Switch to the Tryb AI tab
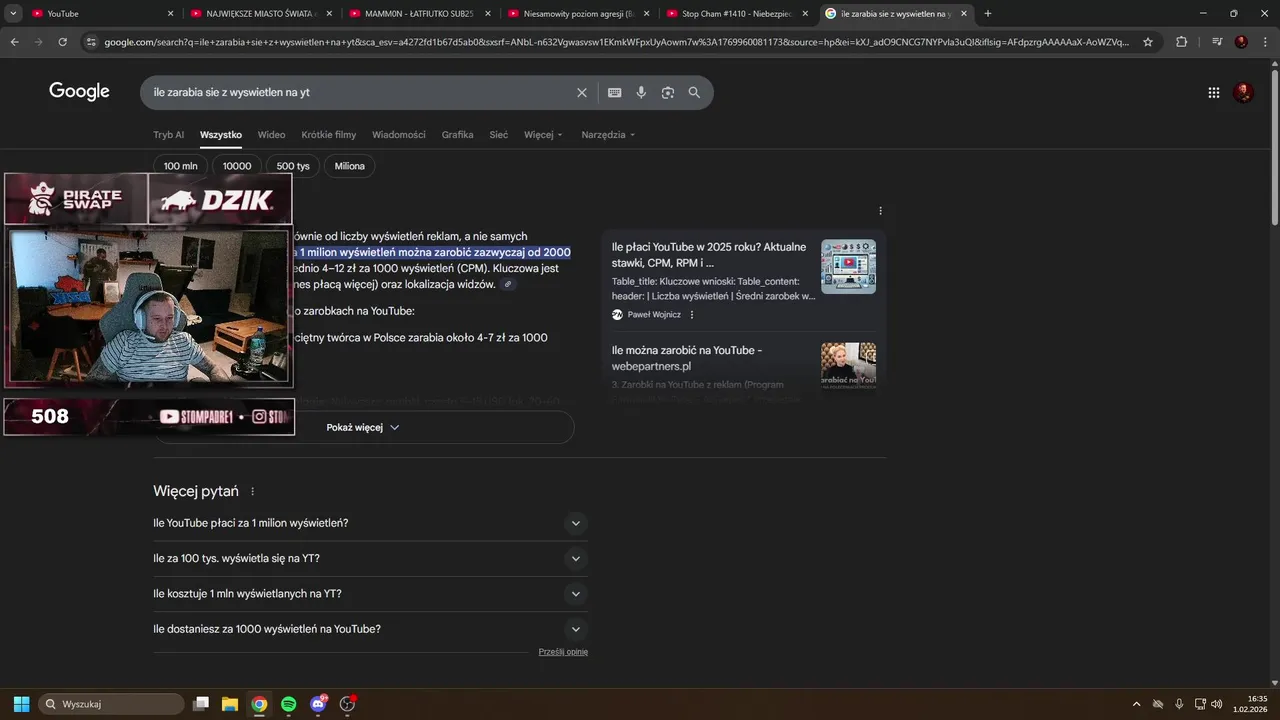 point(168,135)
